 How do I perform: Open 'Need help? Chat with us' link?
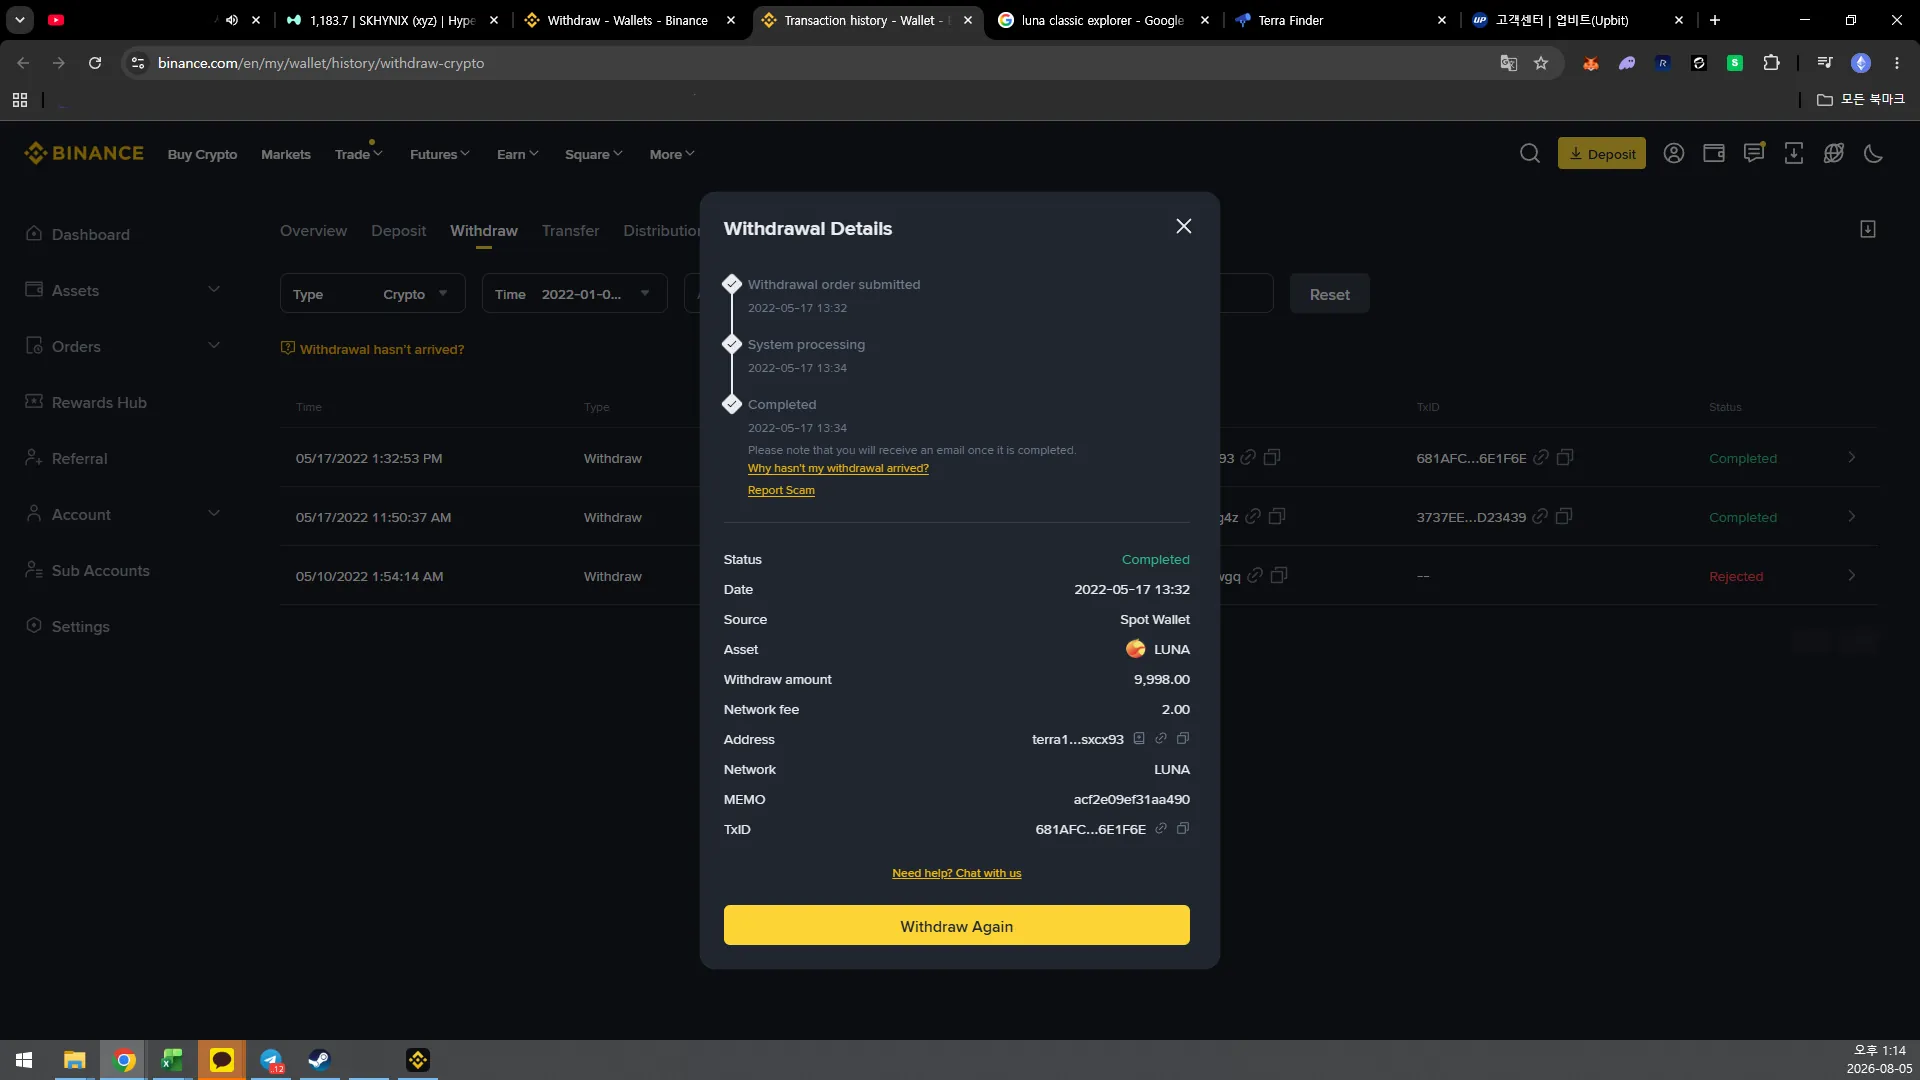(x=956, y=873)
